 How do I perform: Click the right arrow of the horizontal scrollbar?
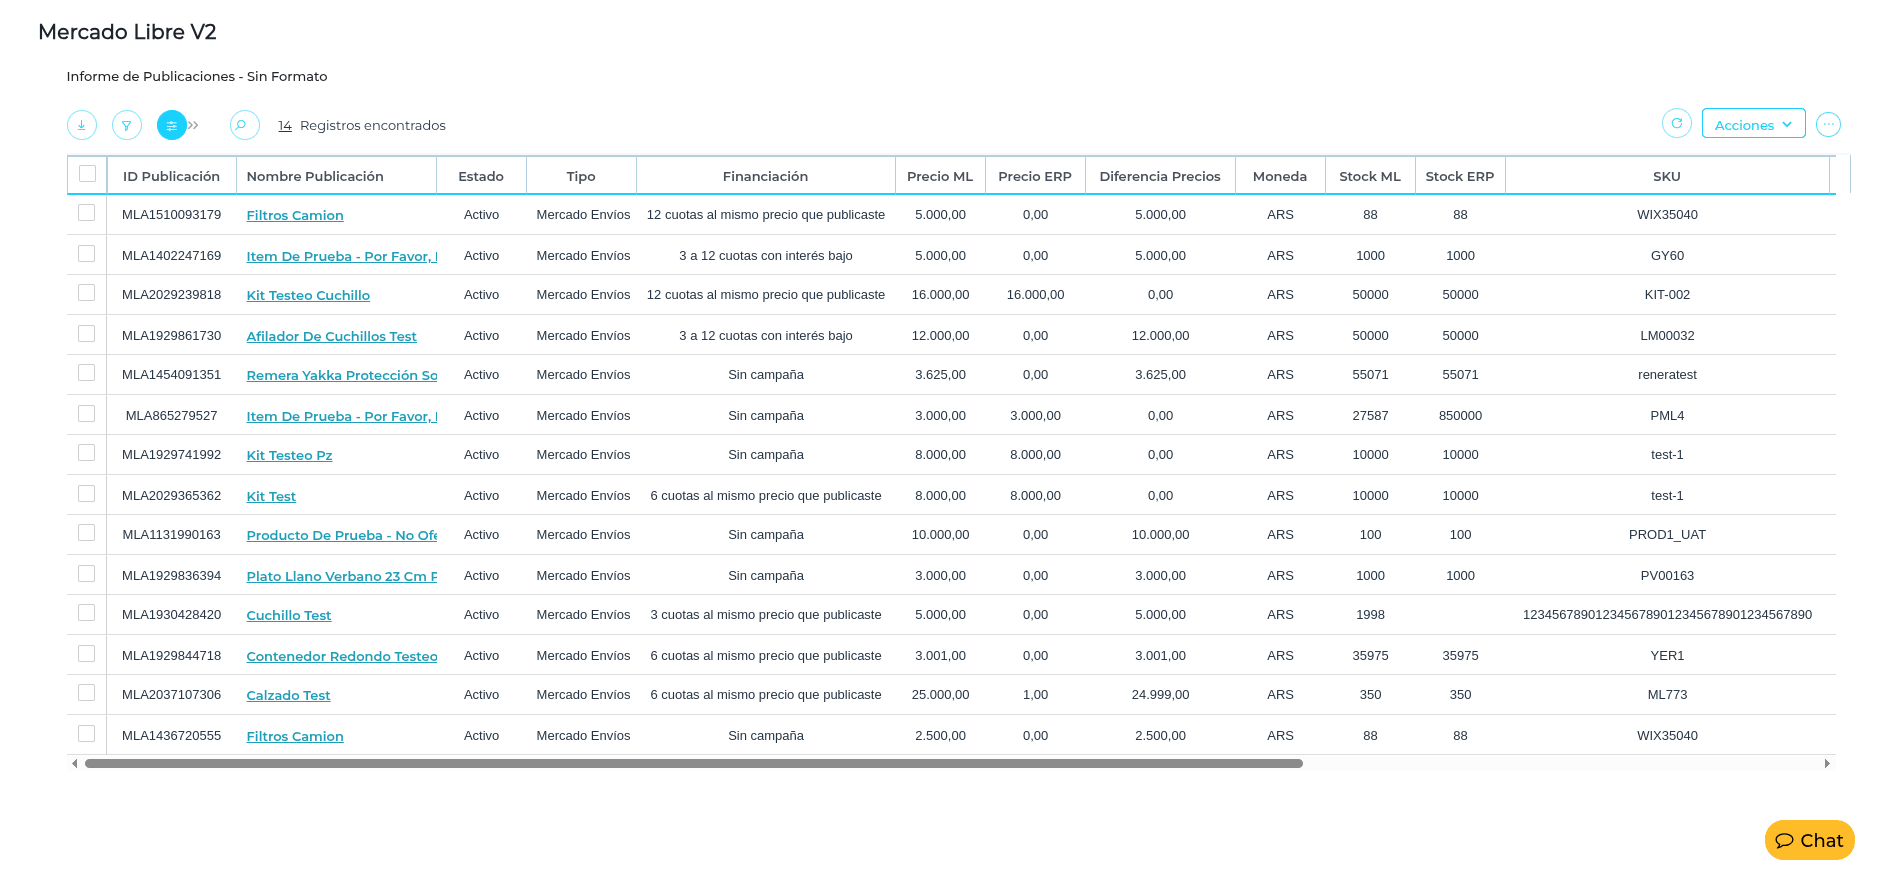tap(1827, 763)
